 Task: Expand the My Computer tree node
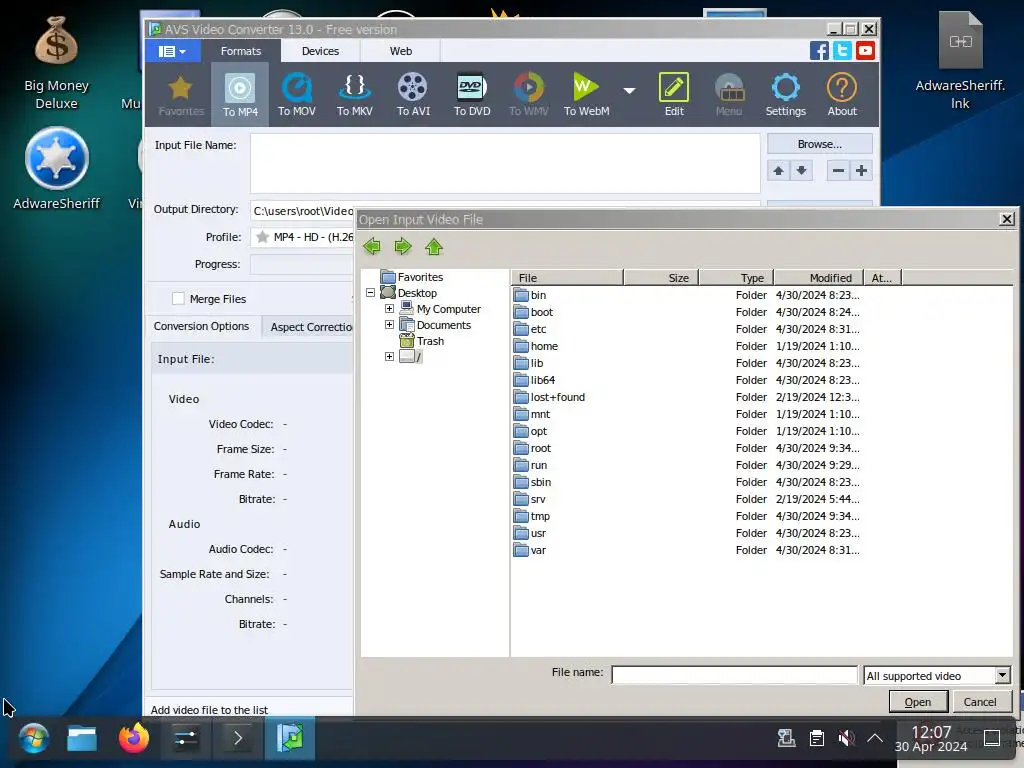tap(389, 308)
